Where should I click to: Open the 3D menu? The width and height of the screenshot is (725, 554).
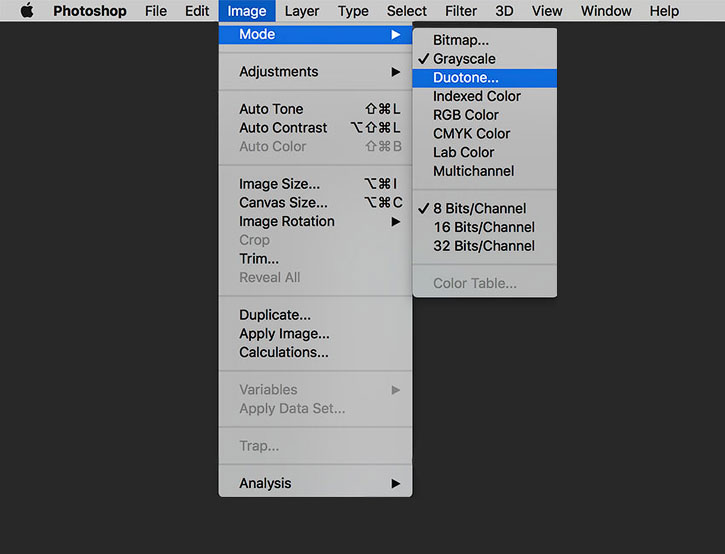(x=504, y=11)
